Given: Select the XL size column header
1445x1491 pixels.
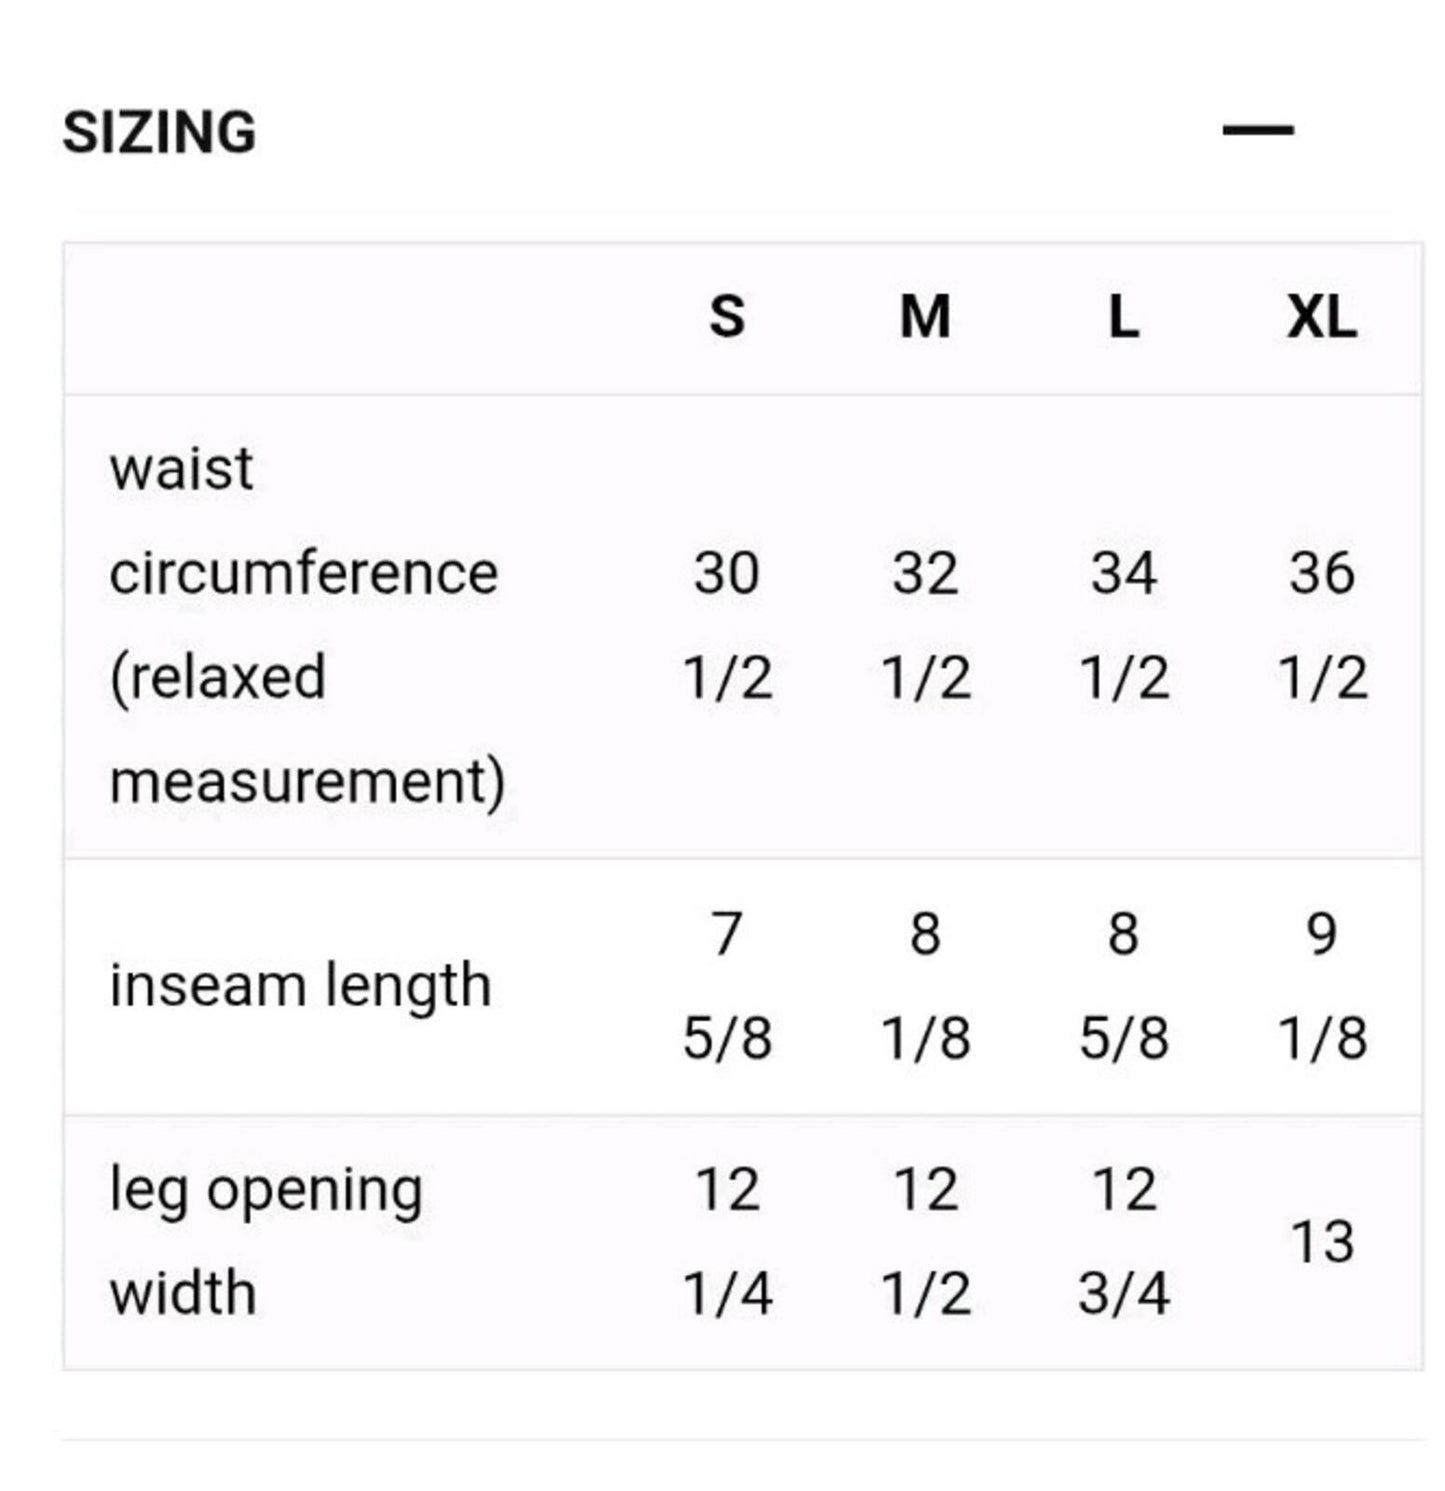Looking at the screenshot, I should coord(1322,317).
